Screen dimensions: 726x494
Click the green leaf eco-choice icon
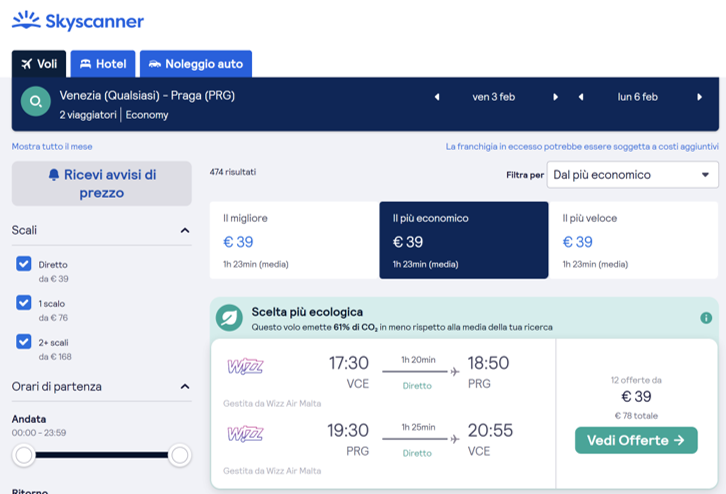pos(230,318)
